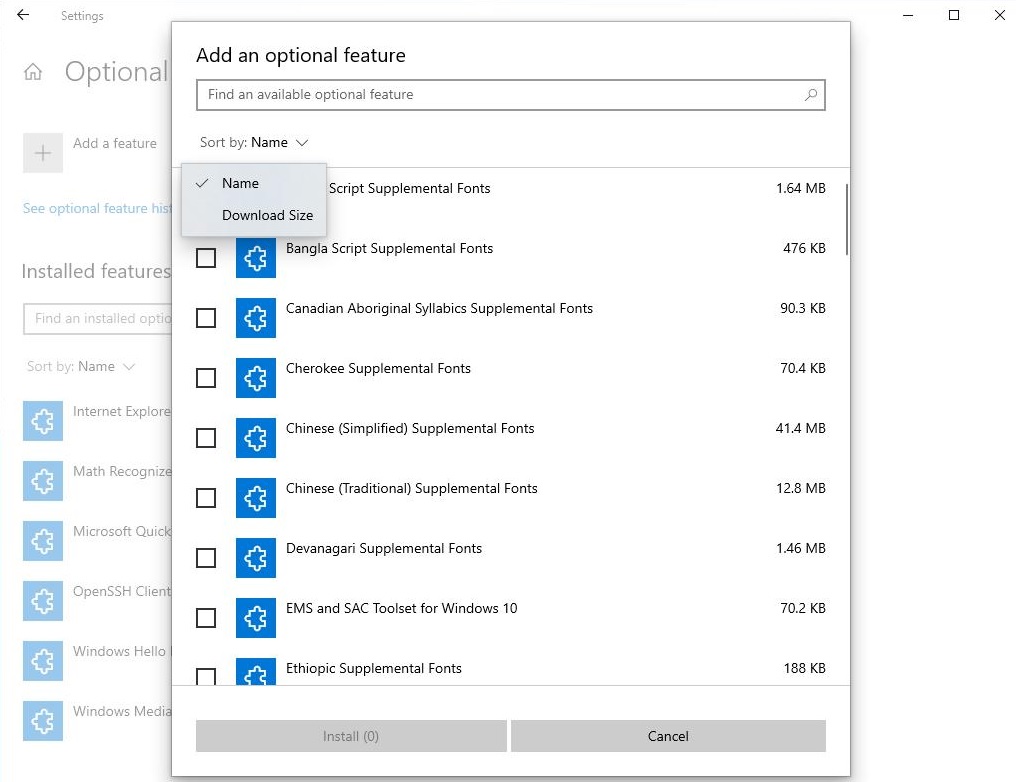Check the Chinese (Traditional) Supplemental Fonts checkbox
This screenshot has width=1016, height=782.
[206, 498]
